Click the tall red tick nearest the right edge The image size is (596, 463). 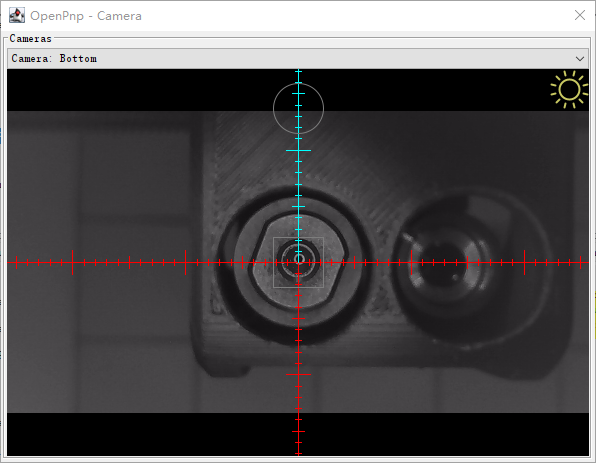525,262
